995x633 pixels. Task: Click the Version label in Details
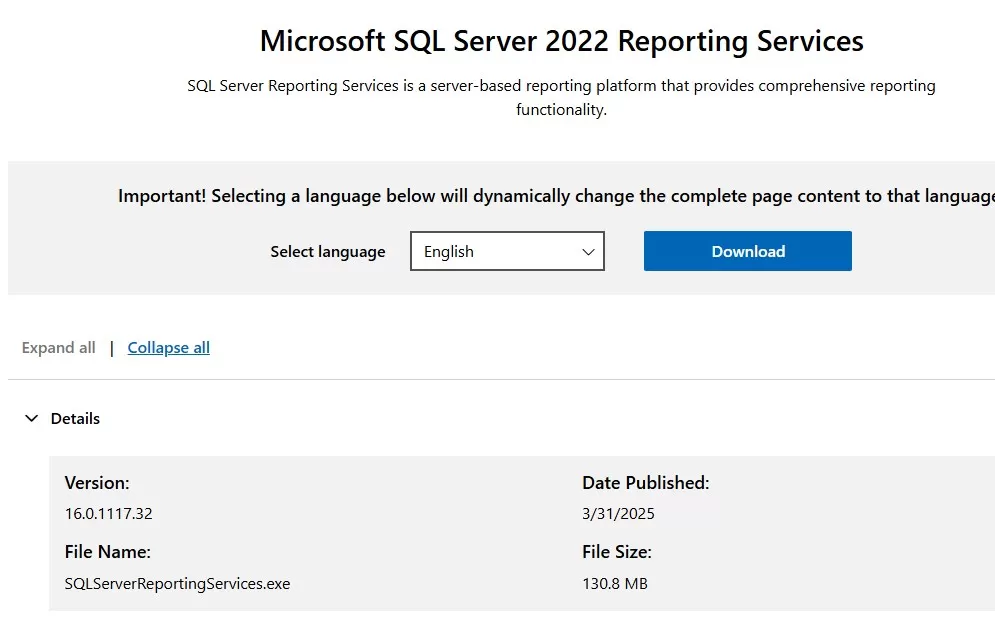pos(97,483)
